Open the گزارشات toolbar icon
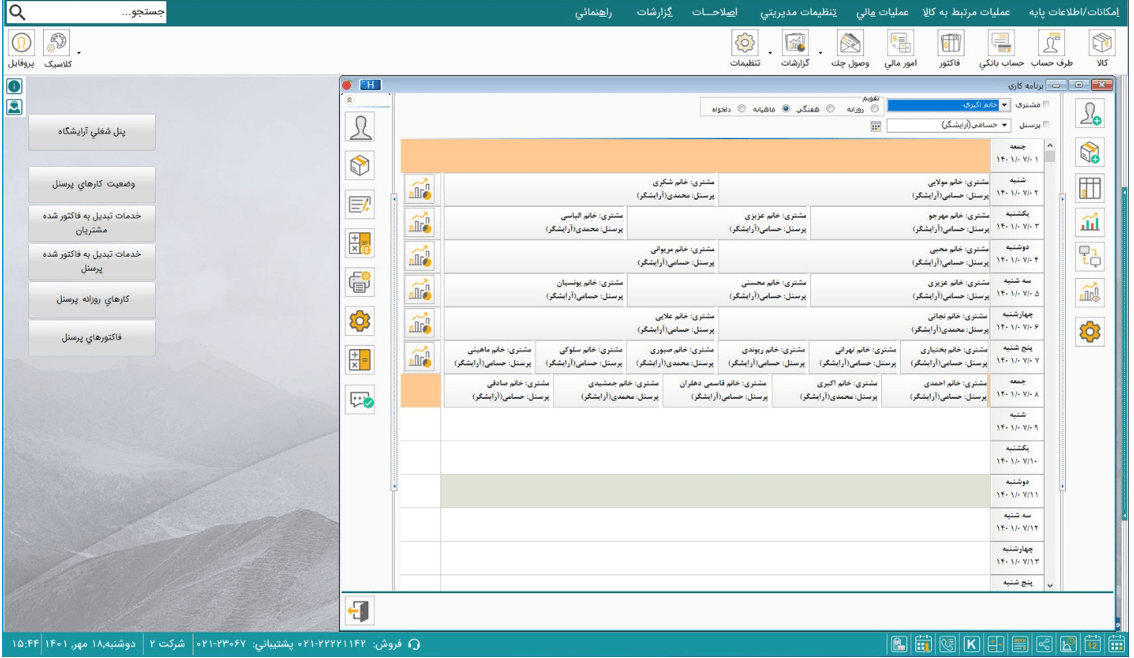Viewport: 1134px width, 658px height. pos(796,43)
